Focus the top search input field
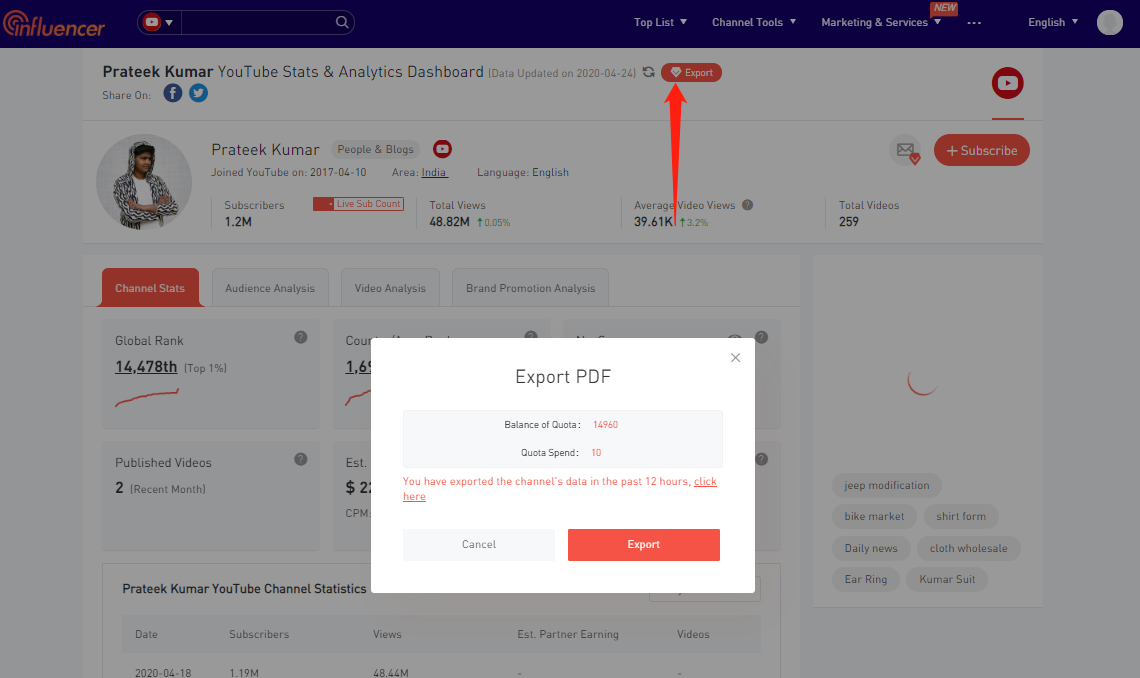1140x678 pixels. tap(257, 23)
